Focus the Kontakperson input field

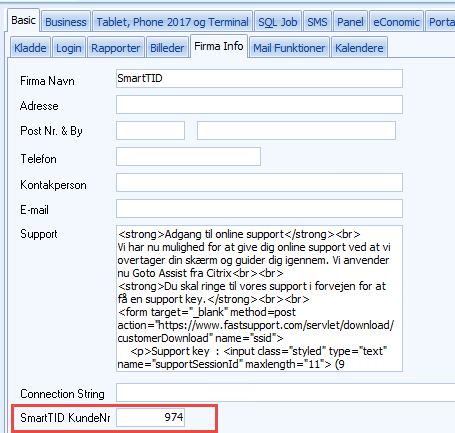259,183
